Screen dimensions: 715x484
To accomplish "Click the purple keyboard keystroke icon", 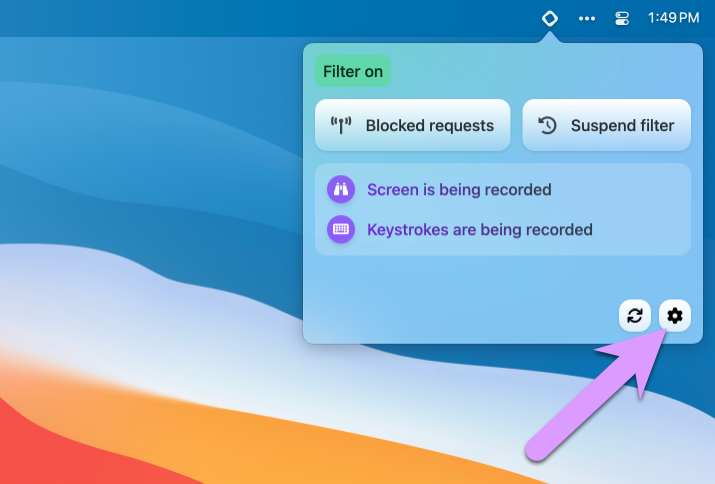I will [341, 229].
